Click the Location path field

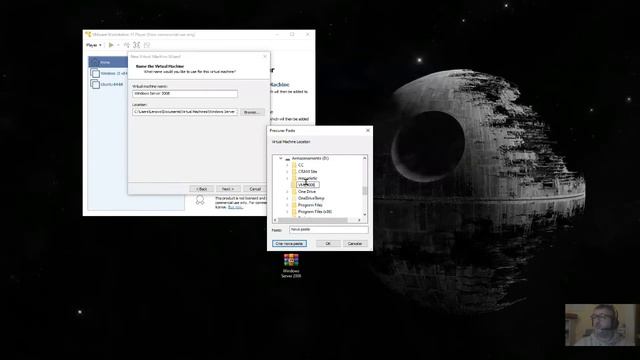(185, 112)
